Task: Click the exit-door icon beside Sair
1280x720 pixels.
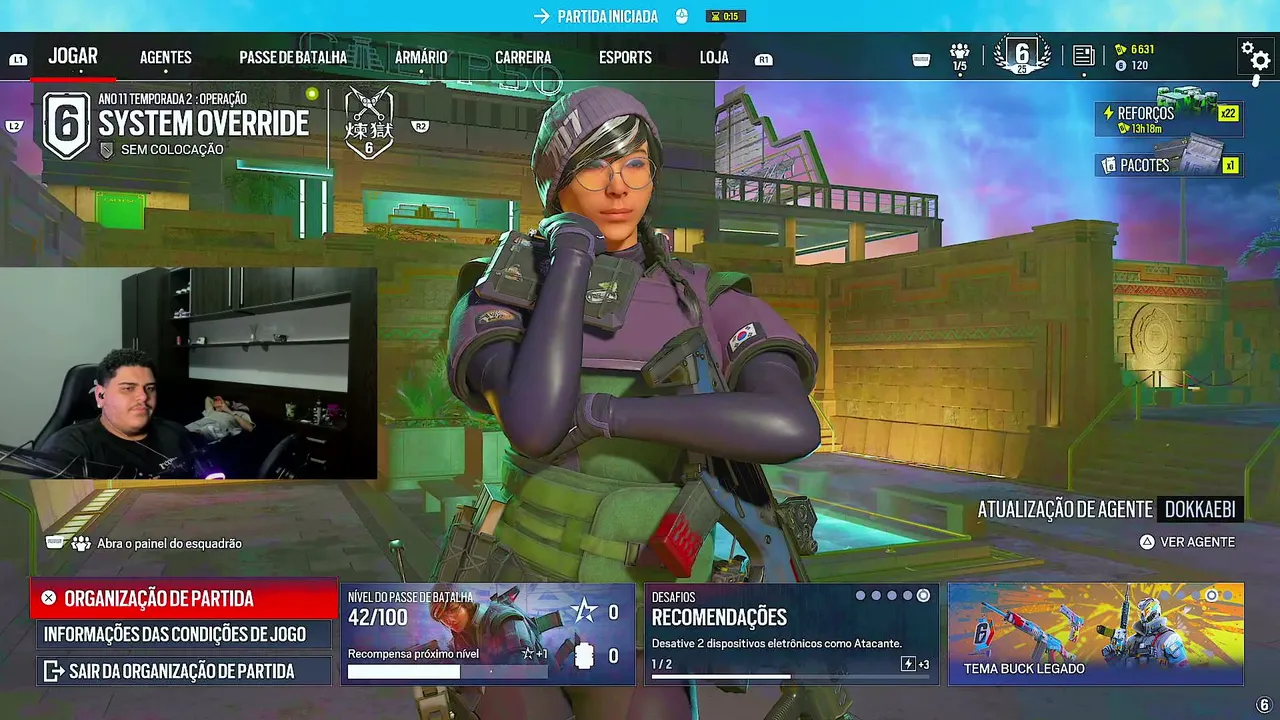Action: [52, 671]
